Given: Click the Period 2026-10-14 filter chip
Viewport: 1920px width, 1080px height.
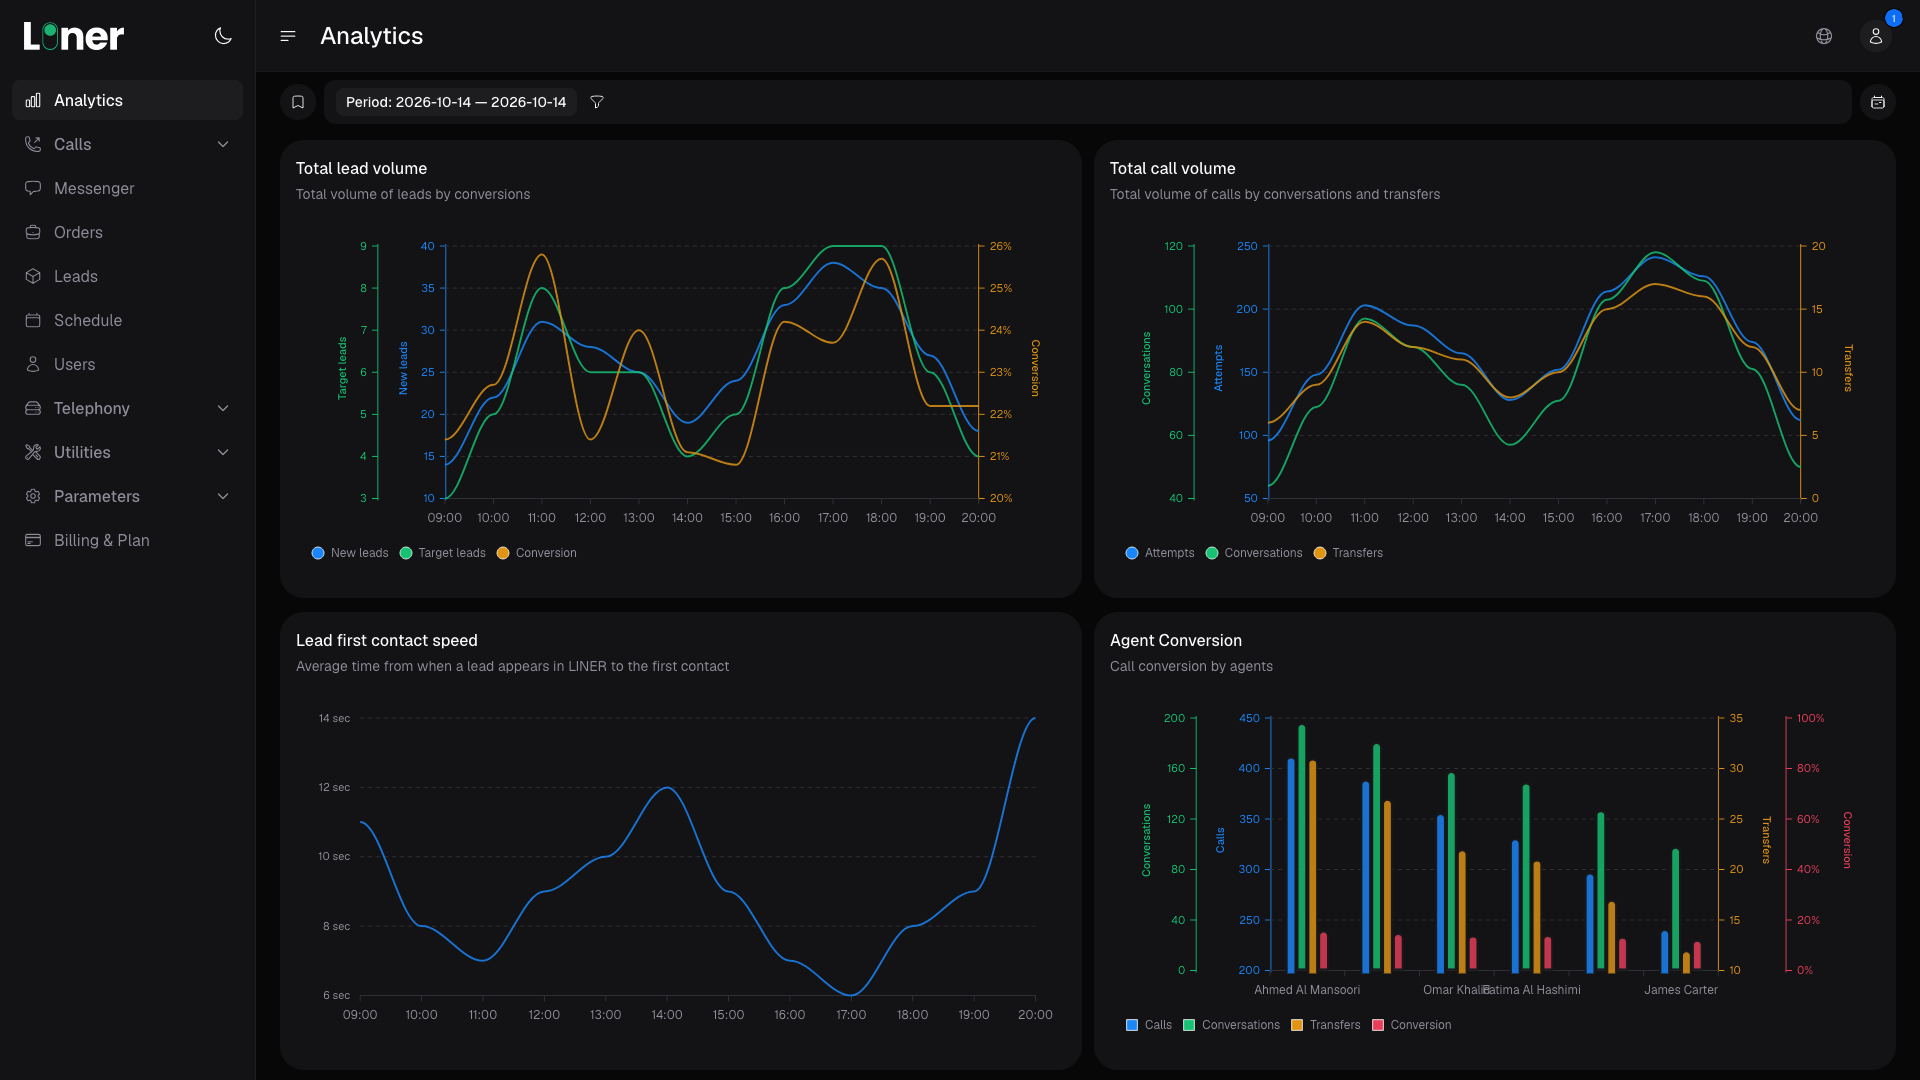Looking at the screenshot, I should tap(456, 102).
